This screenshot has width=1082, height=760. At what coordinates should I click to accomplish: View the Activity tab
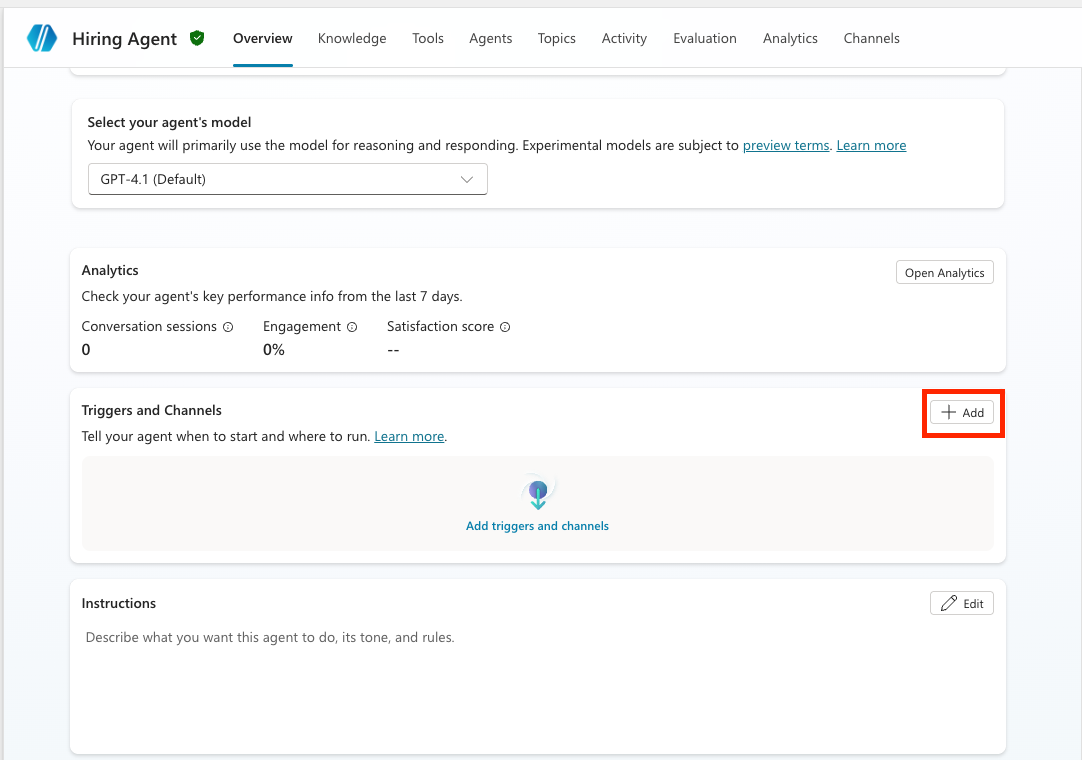pos(624,39)
